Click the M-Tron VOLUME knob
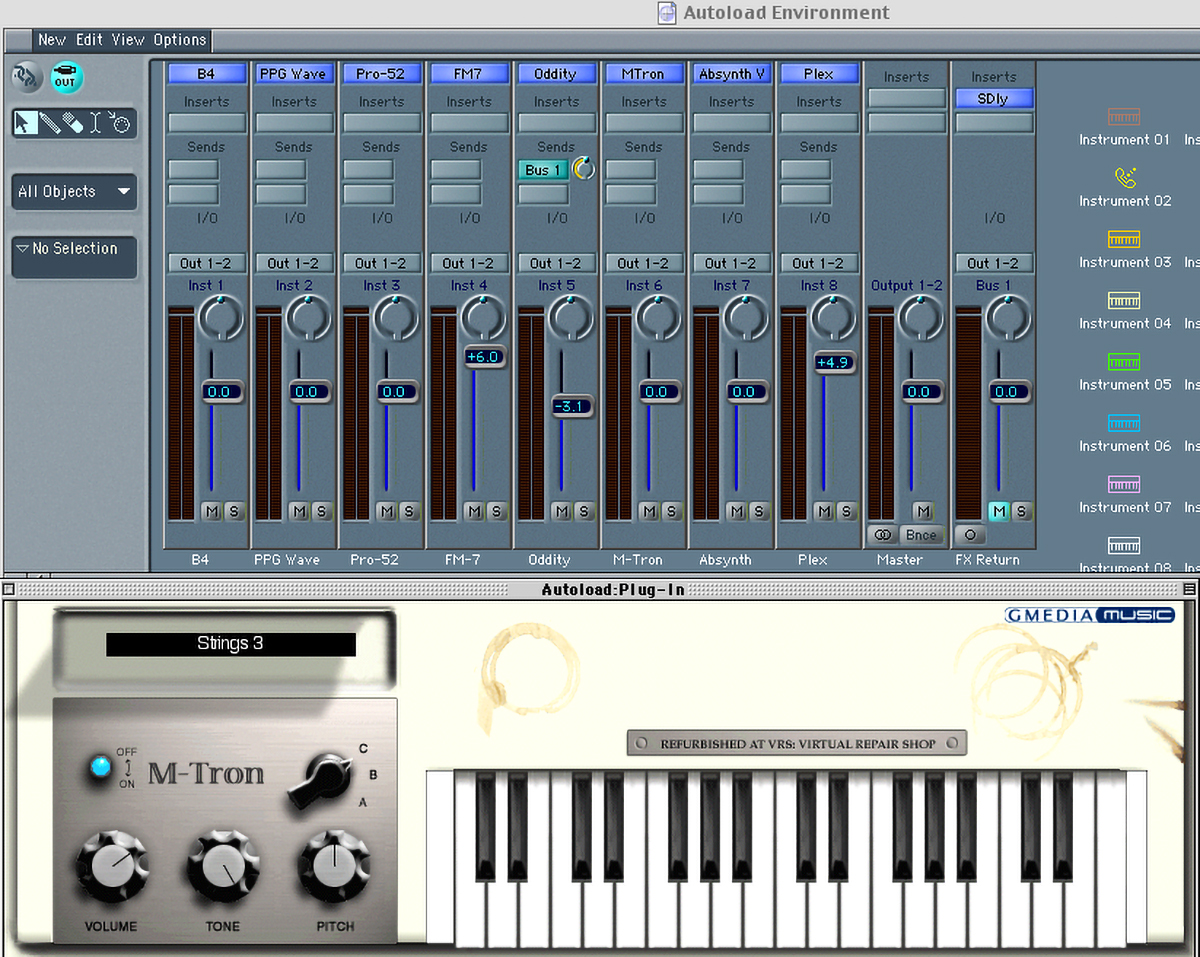The height and width of the screenshot is (957, 1200). point(112,867)
